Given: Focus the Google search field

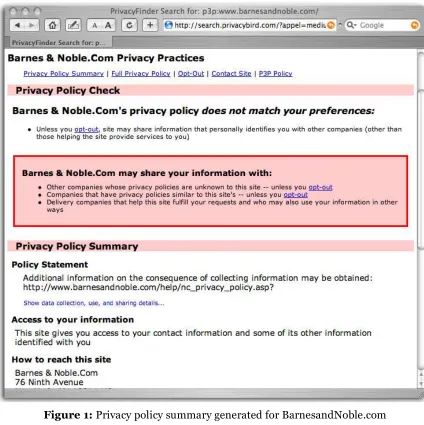Looking at the screenshot, I should click(x=383, y=25).
